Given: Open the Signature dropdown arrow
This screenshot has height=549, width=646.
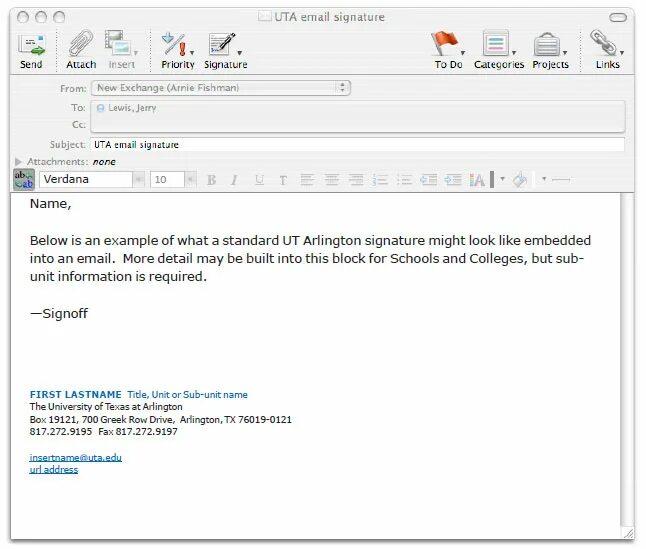Looking at the screenshot, I should pyautogui.click(x=239, y=53).
